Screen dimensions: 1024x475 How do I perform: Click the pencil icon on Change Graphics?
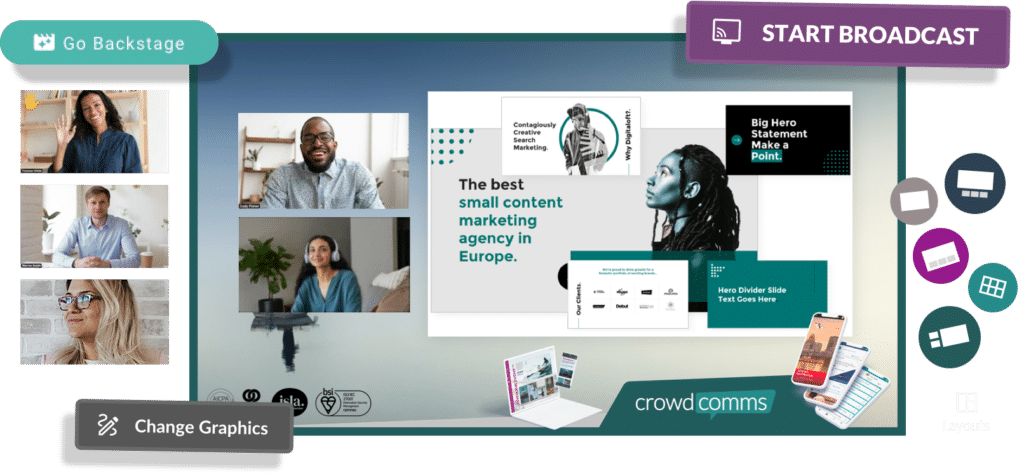click(x=107, y=427)
